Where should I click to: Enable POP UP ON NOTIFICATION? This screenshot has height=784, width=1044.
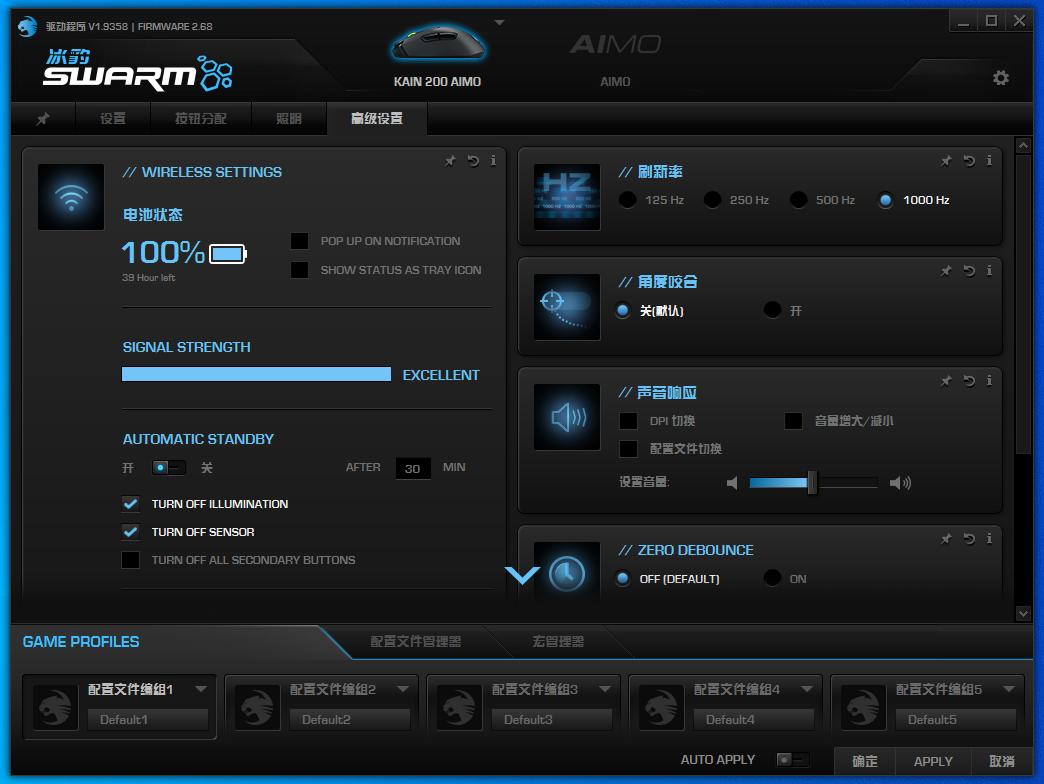click(298, 241)
